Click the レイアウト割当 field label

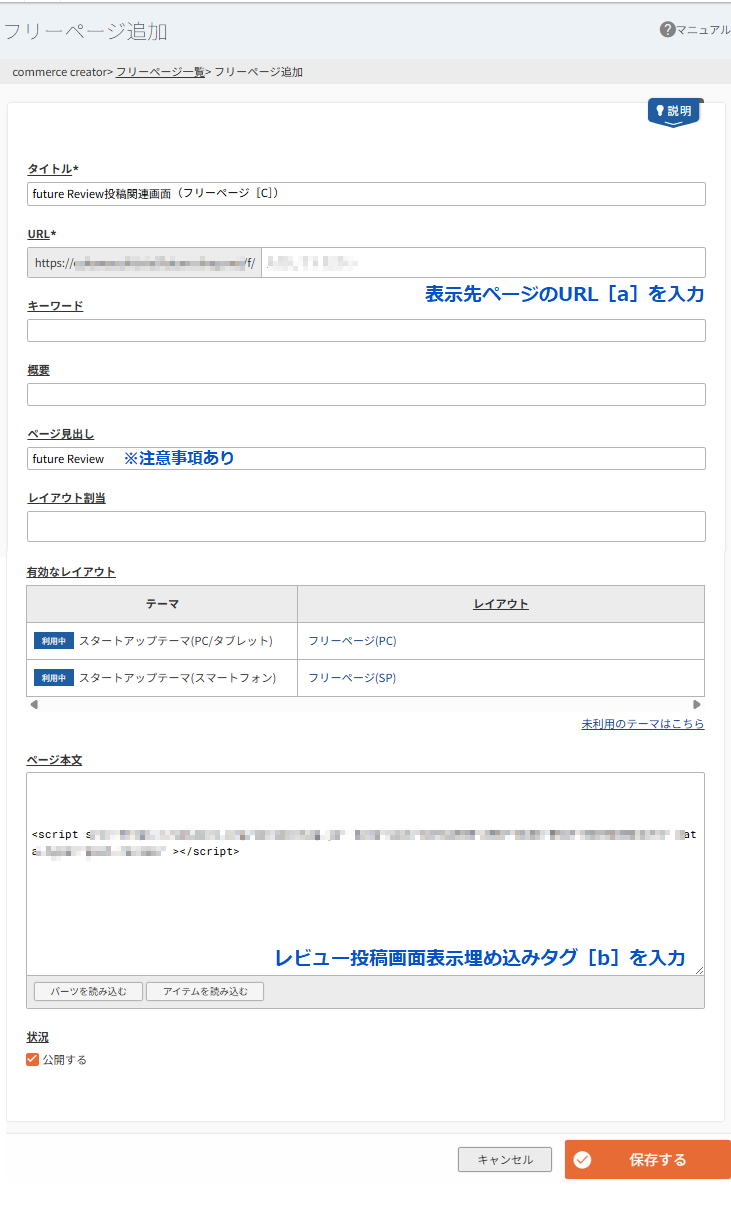point(66,498)
